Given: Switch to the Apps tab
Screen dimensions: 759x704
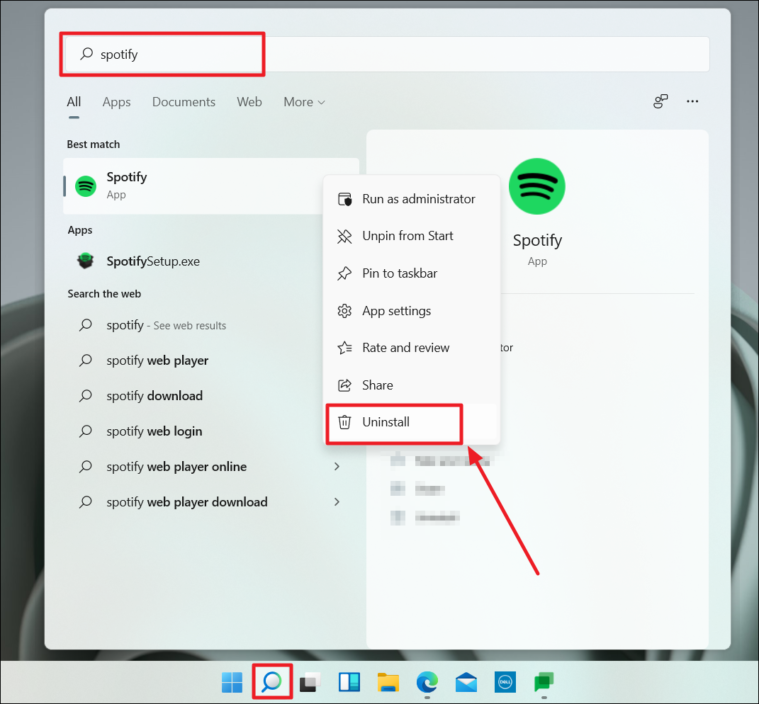Looking at the screenshot, I should pyautogui.click(x=117, y=102).
